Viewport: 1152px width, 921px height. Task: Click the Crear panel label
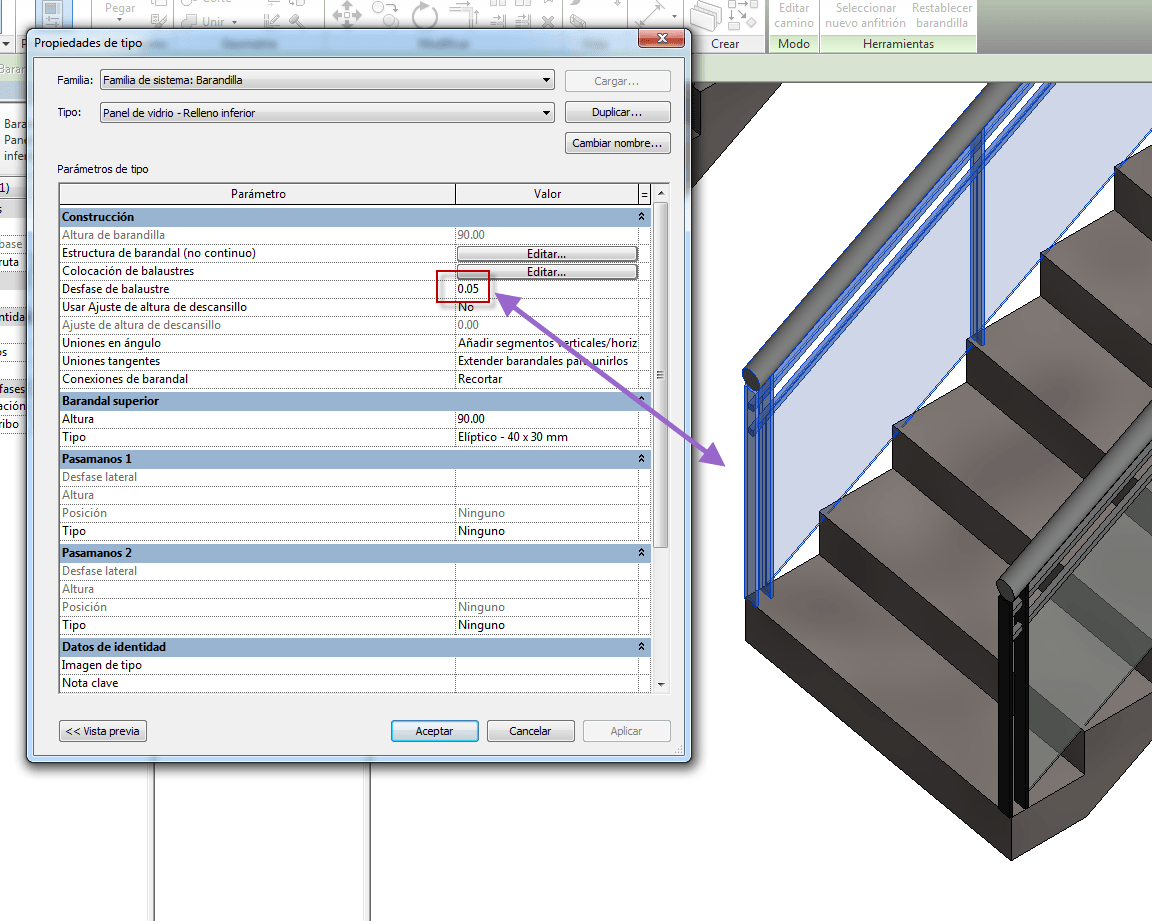724,44
